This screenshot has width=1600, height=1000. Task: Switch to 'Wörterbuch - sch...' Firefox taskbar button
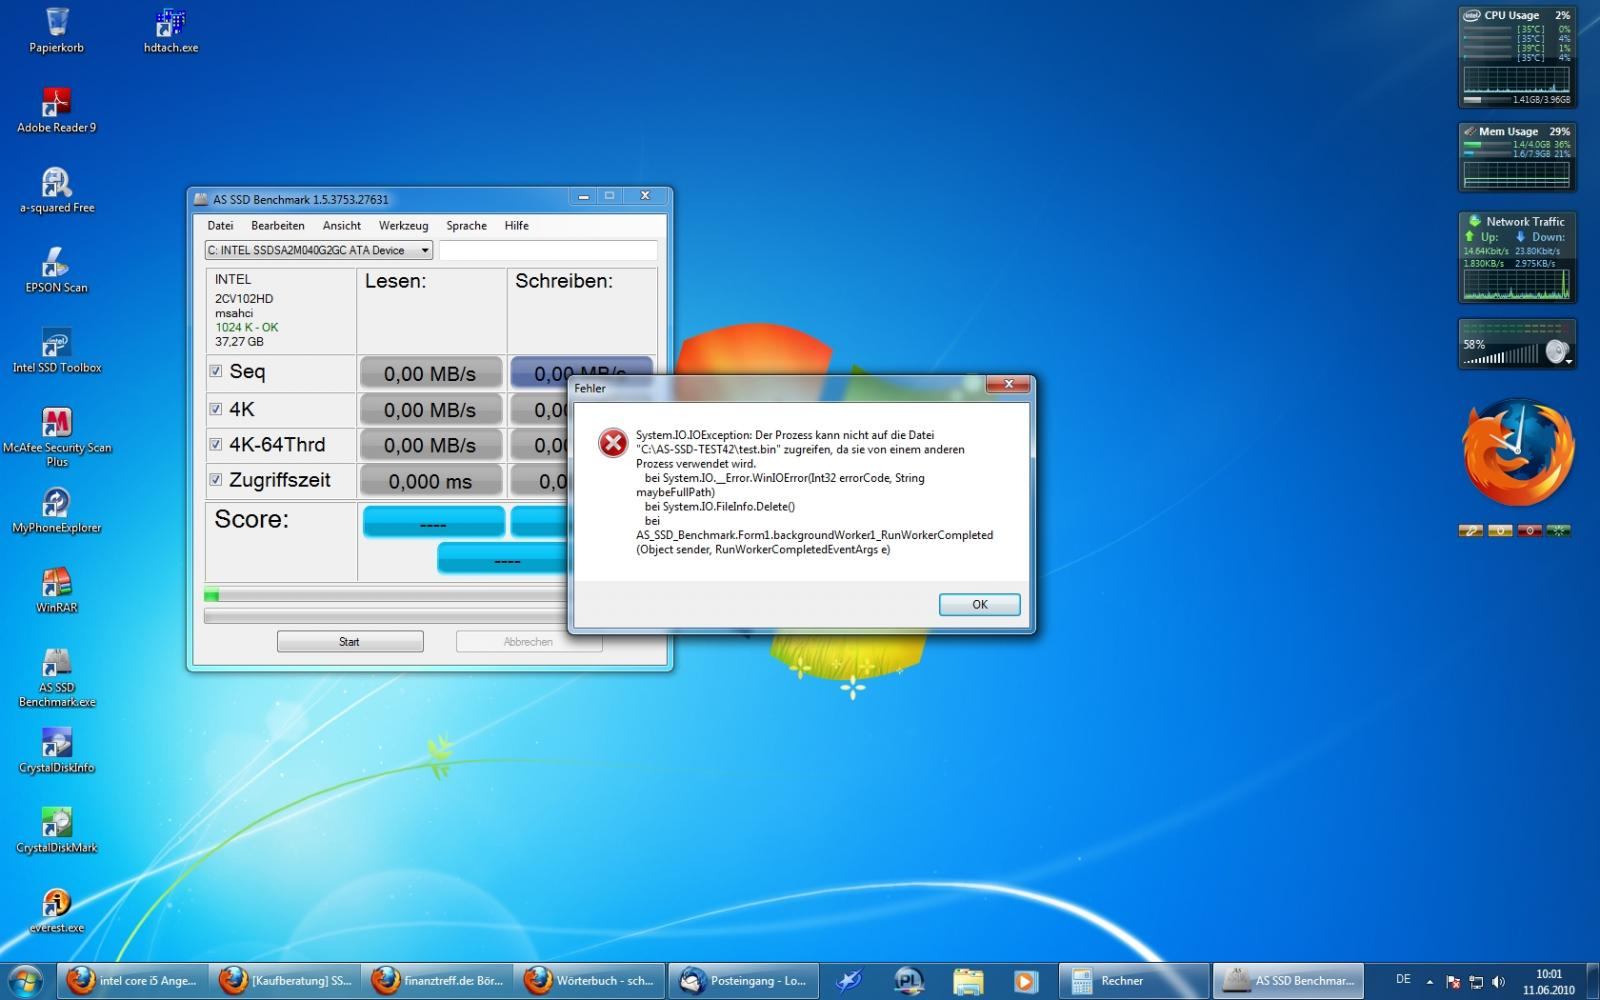(x=591, y=981)
